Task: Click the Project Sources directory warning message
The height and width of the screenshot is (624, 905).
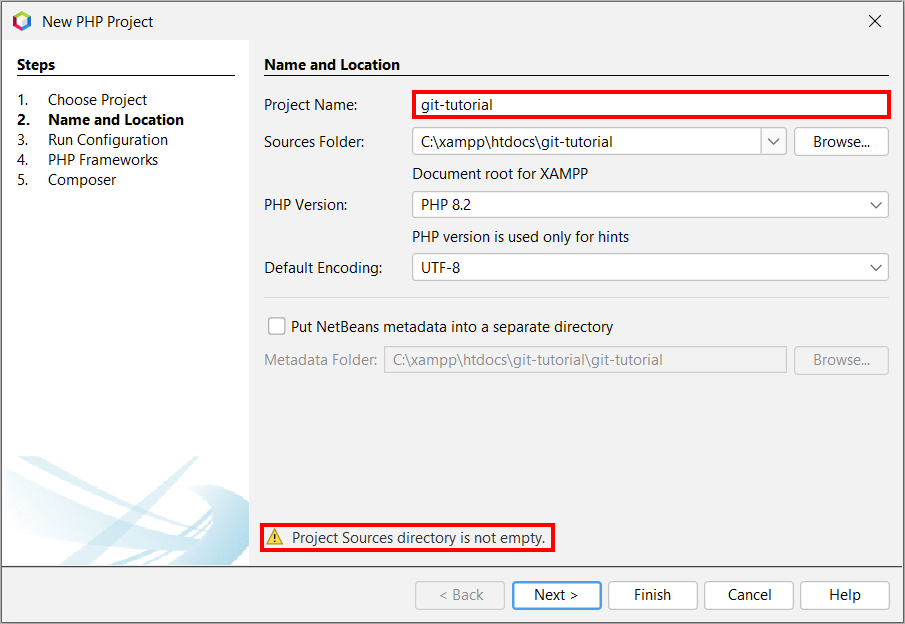Action: pyautogui.click(x=418, y=538)
